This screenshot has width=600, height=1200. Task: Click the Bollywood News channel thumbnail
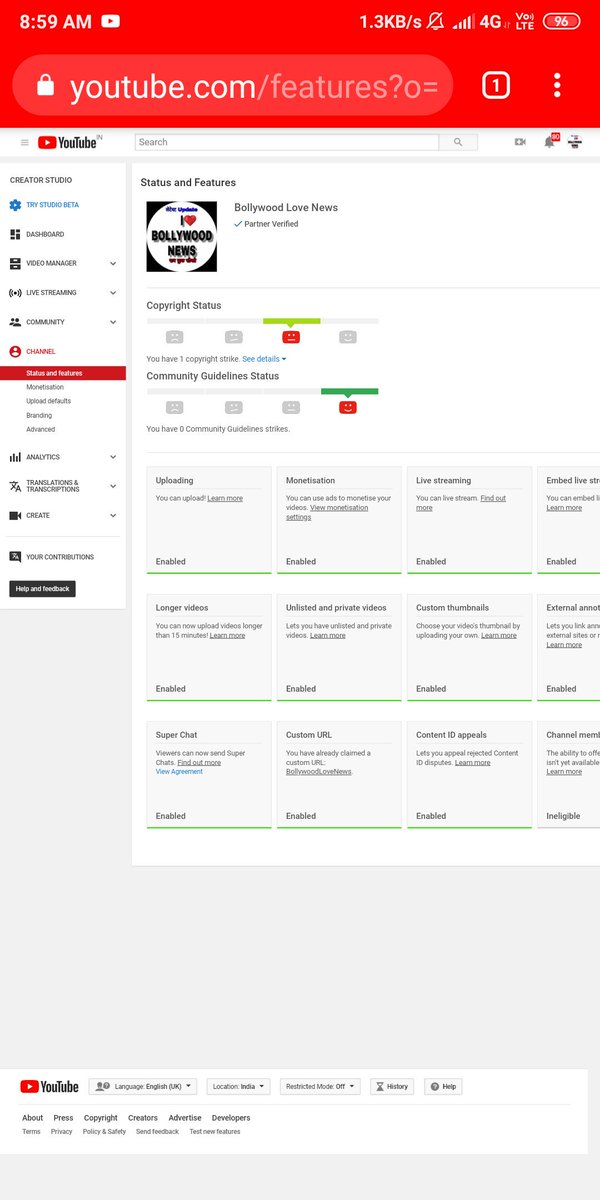(181, 237)
